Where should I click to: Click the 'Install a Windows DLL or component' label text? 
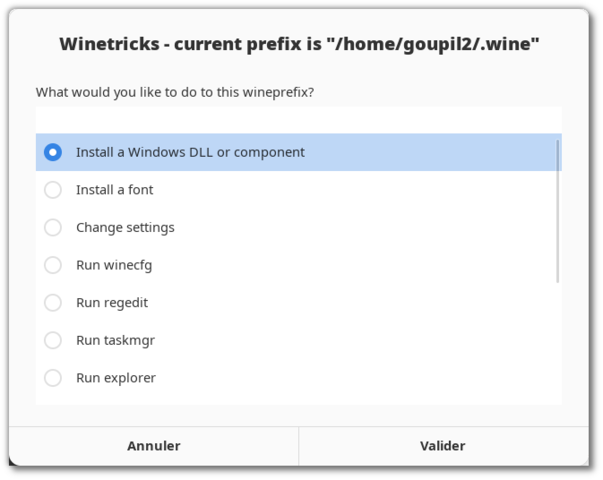pyautogui.click(x=190, y=152)
